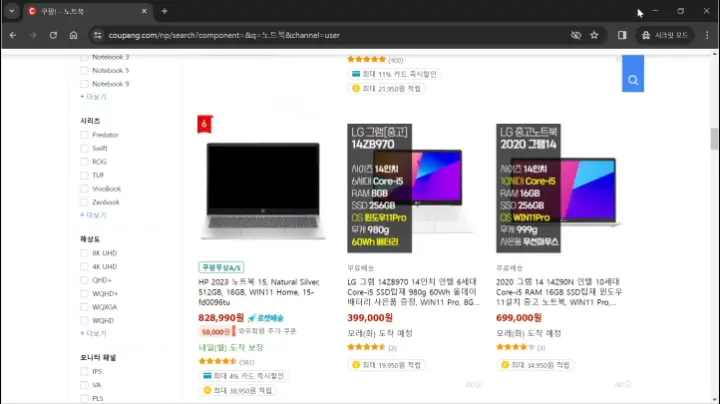Reload the Coupang page
Image resolution: width=720 pixels, height=404 pixels.
pyautogui.click(x=53, y=35)
